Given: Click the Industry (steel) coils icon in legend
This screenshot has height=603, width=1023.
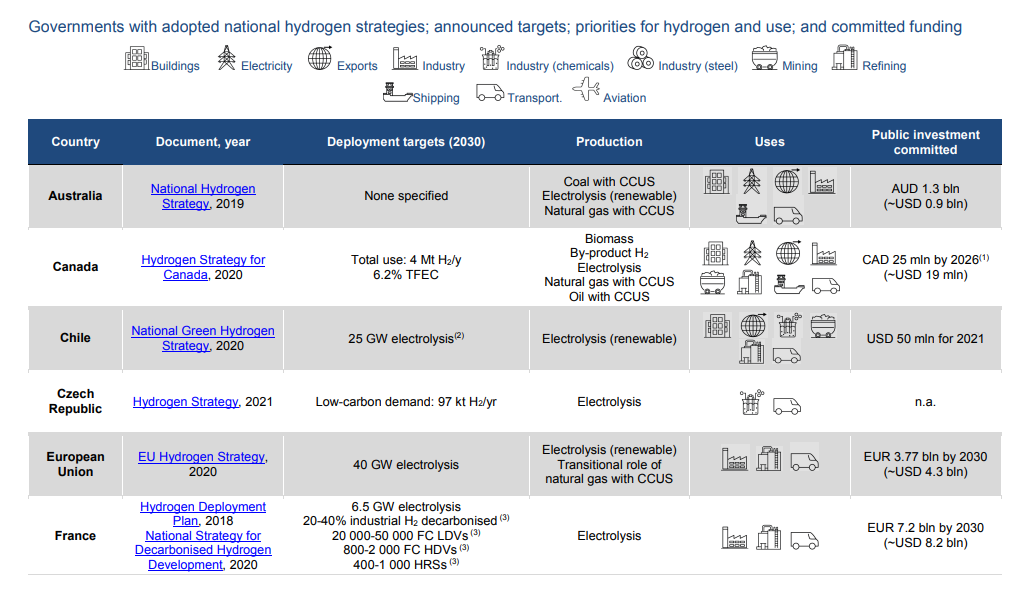Looking at the screenshot, I should 641,58.
